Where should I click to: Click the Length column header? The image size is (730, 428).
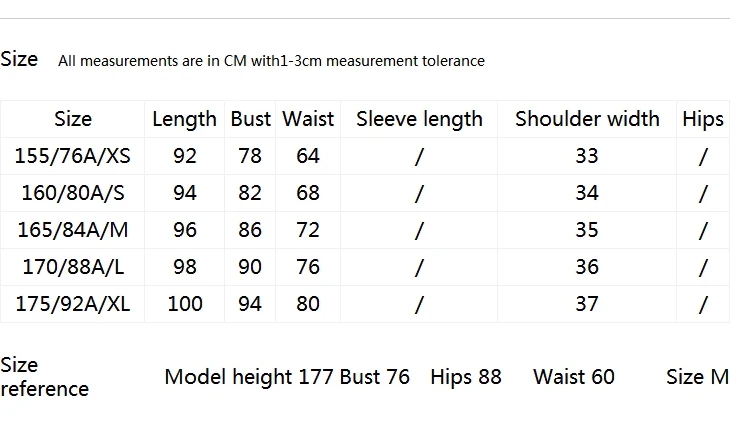(x=184, y=120)
